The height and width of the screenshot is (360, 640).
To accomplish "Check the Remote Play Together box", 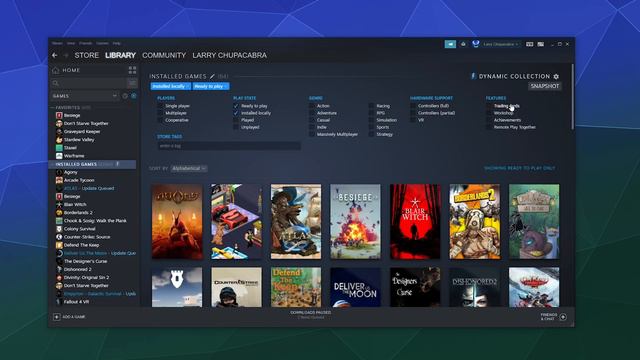I will click(x=489, y=127).
